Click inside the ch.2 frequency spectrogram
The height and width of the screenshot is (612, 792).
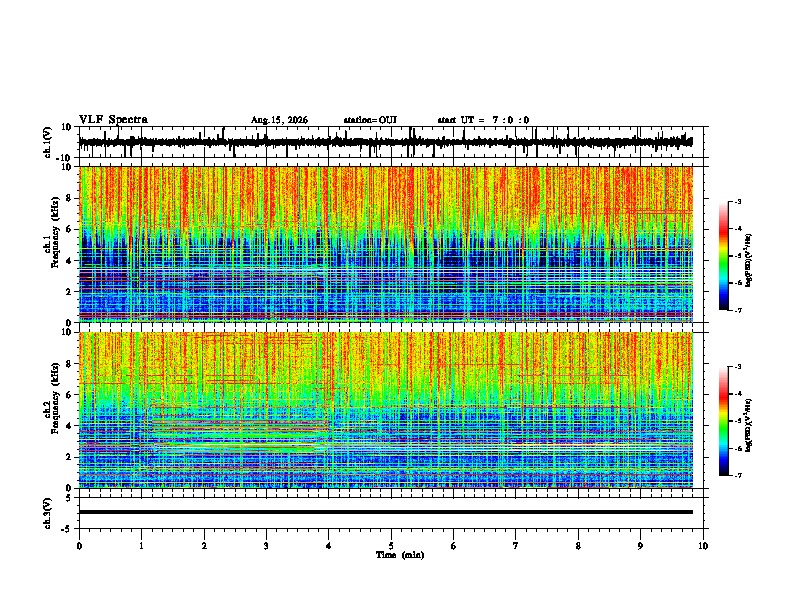coord(385,410)
